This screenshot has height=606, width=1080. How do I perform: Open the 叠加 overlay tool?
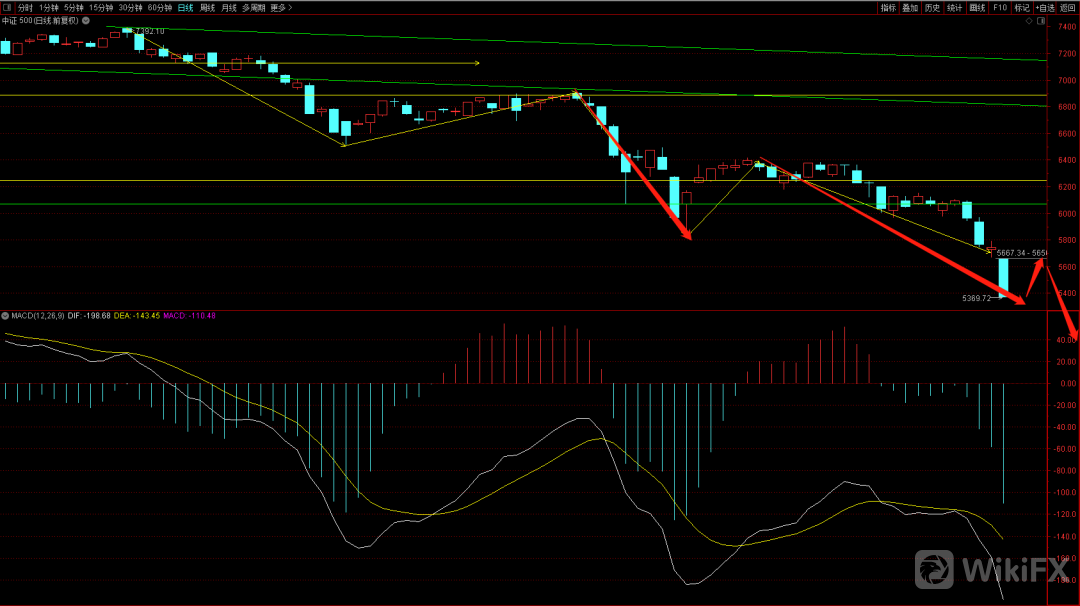pyautogui.click(x=909, y=7)
